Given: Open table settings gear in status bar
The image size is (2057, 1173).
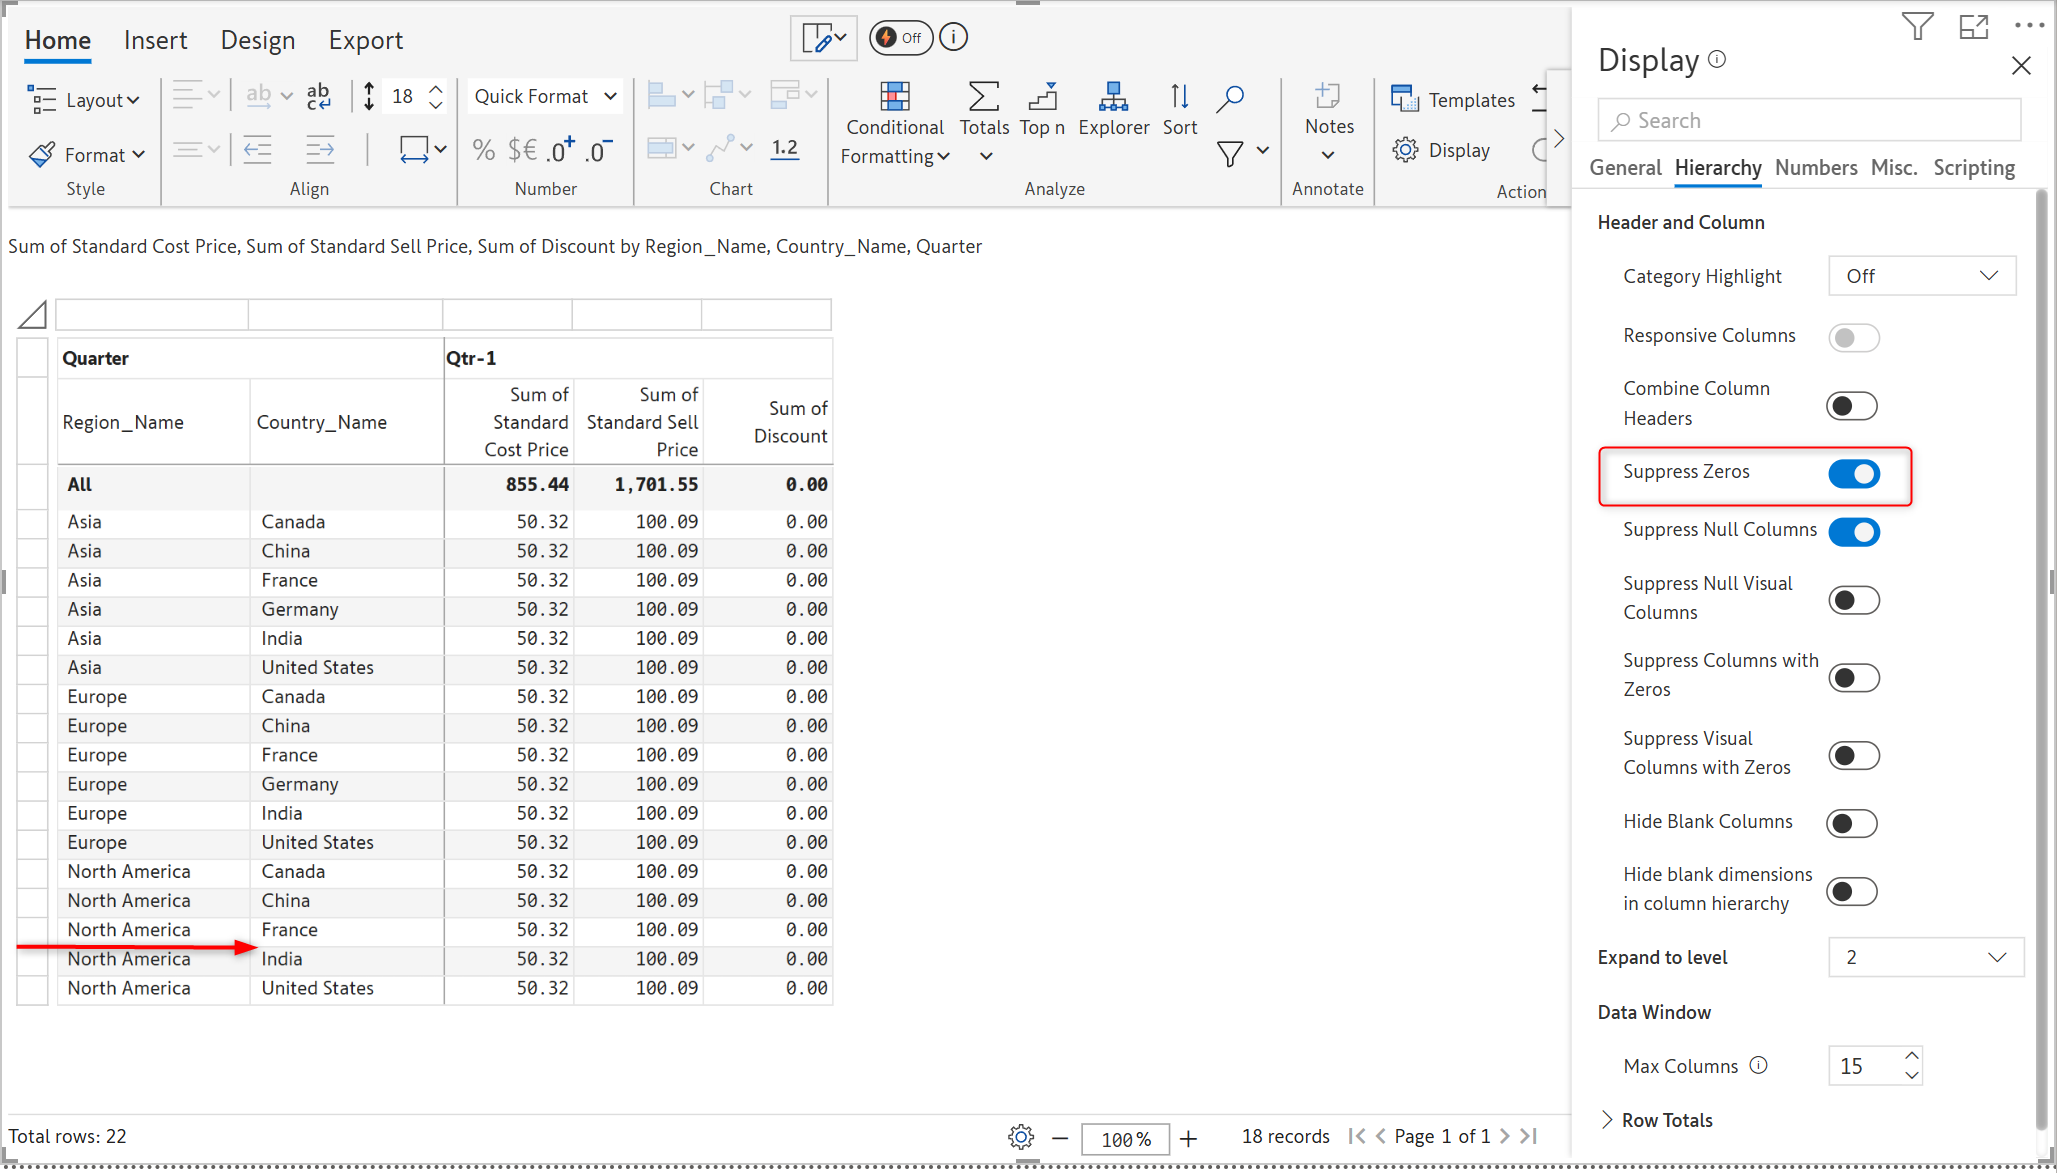Looking at the screenshot, I should (1021, 1137).
